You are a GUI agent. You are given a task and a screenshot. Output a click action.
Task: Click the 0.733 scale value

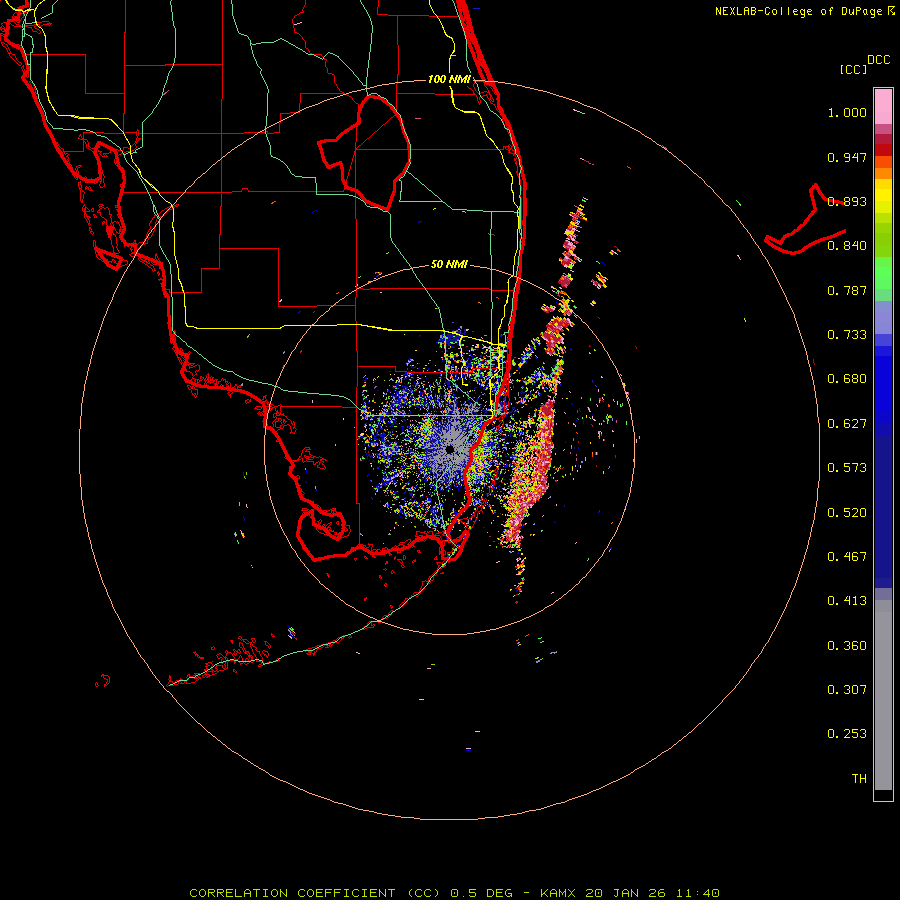click(847, 335)
